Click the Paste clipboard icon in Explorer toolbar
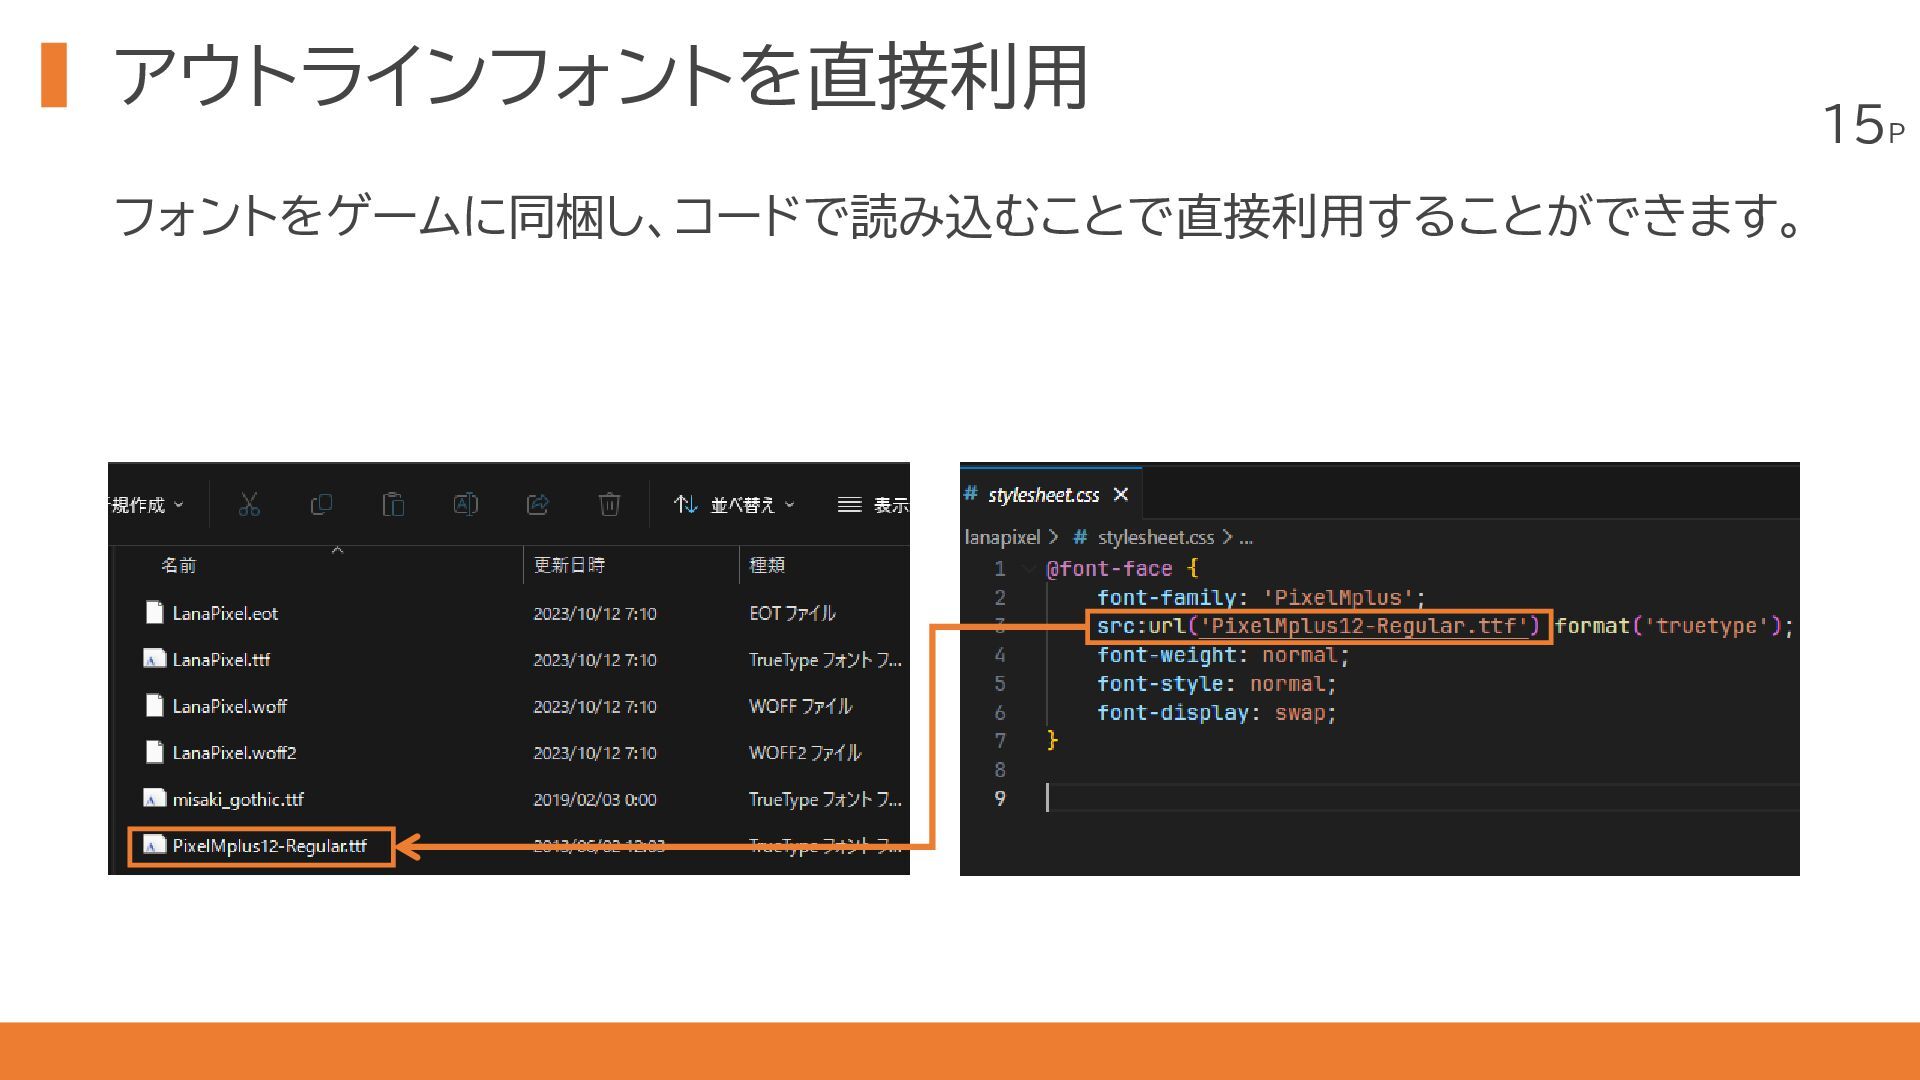This screenshot has width=1920, height=1080. (393, 505)
